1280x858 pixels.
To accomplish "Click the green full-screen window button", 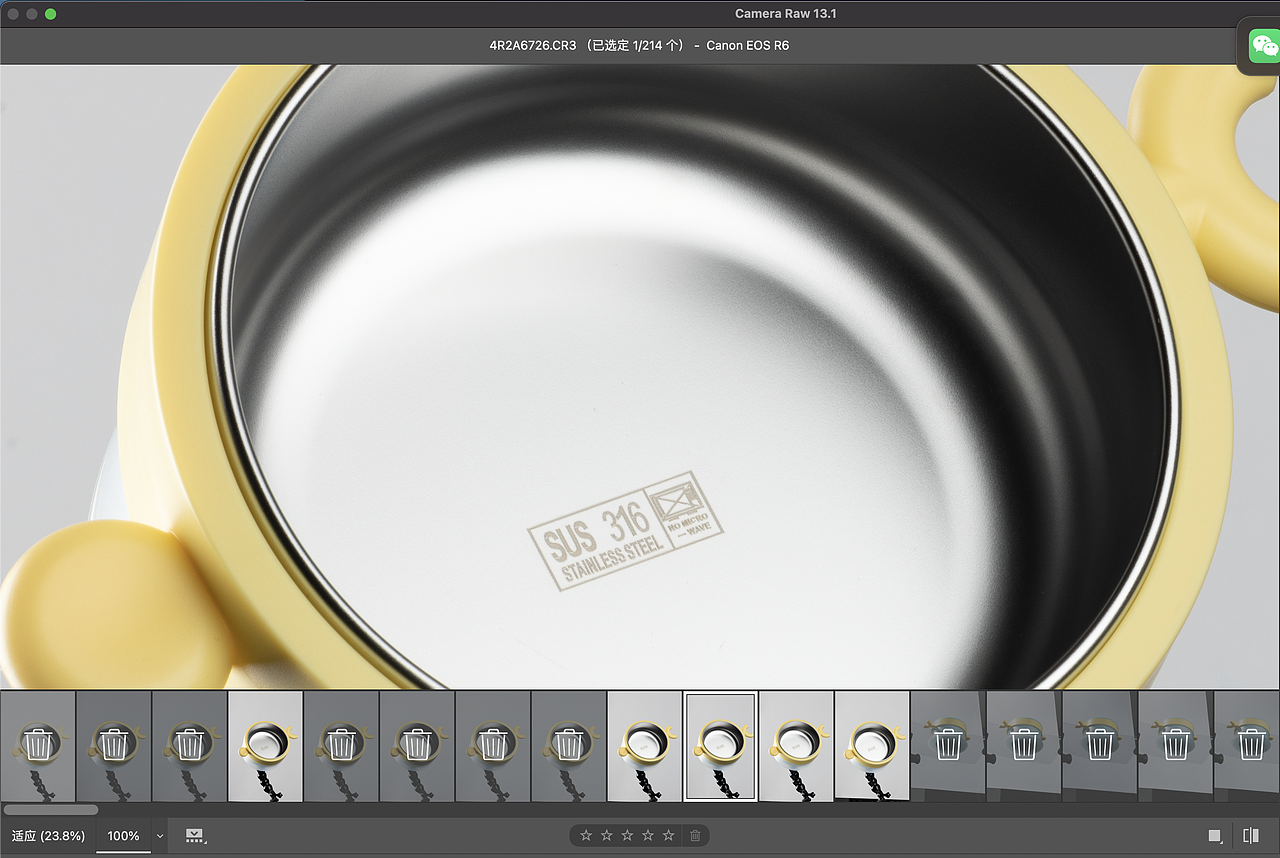I will [x=51, y=14].
